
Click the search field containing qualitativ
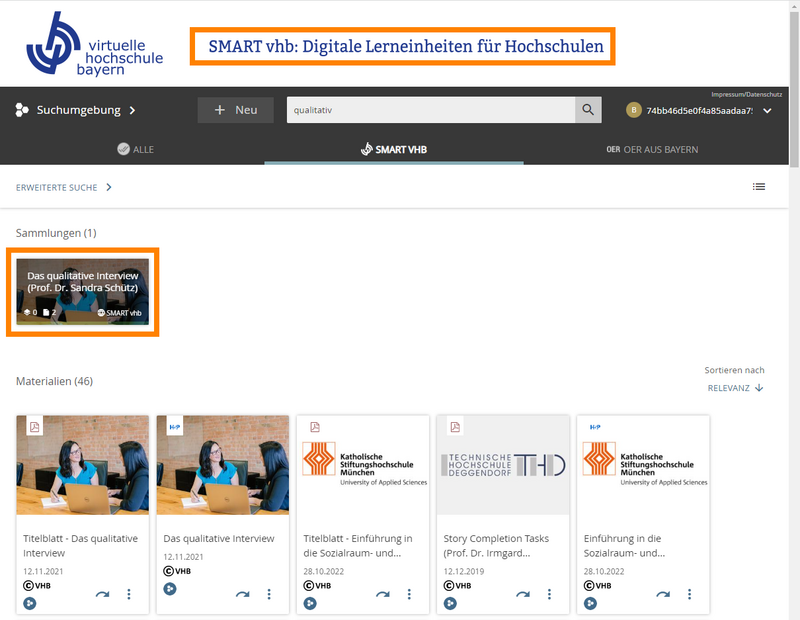tap(430, 110)
